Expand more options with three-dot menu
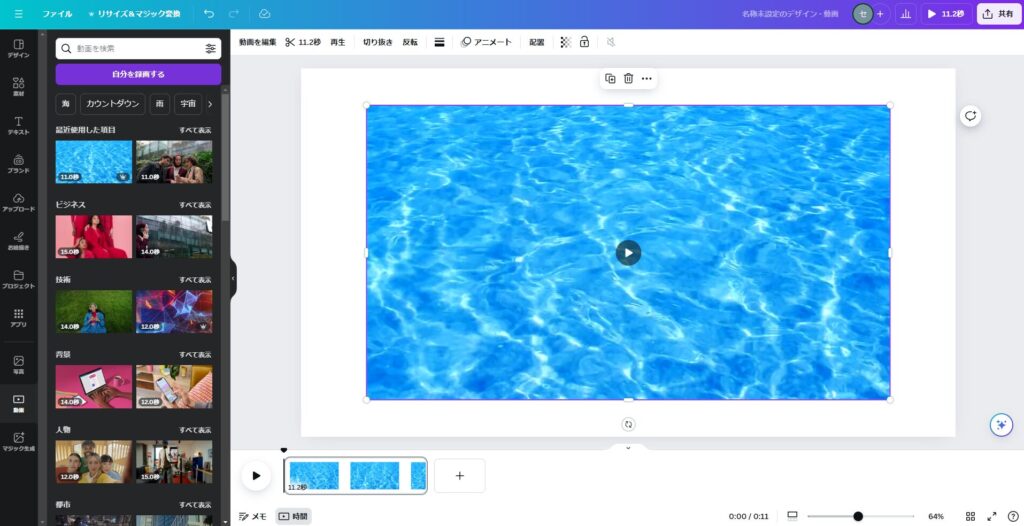This screenshot has height=526, width=1024. pyautogui.click(x=647, y=79)
